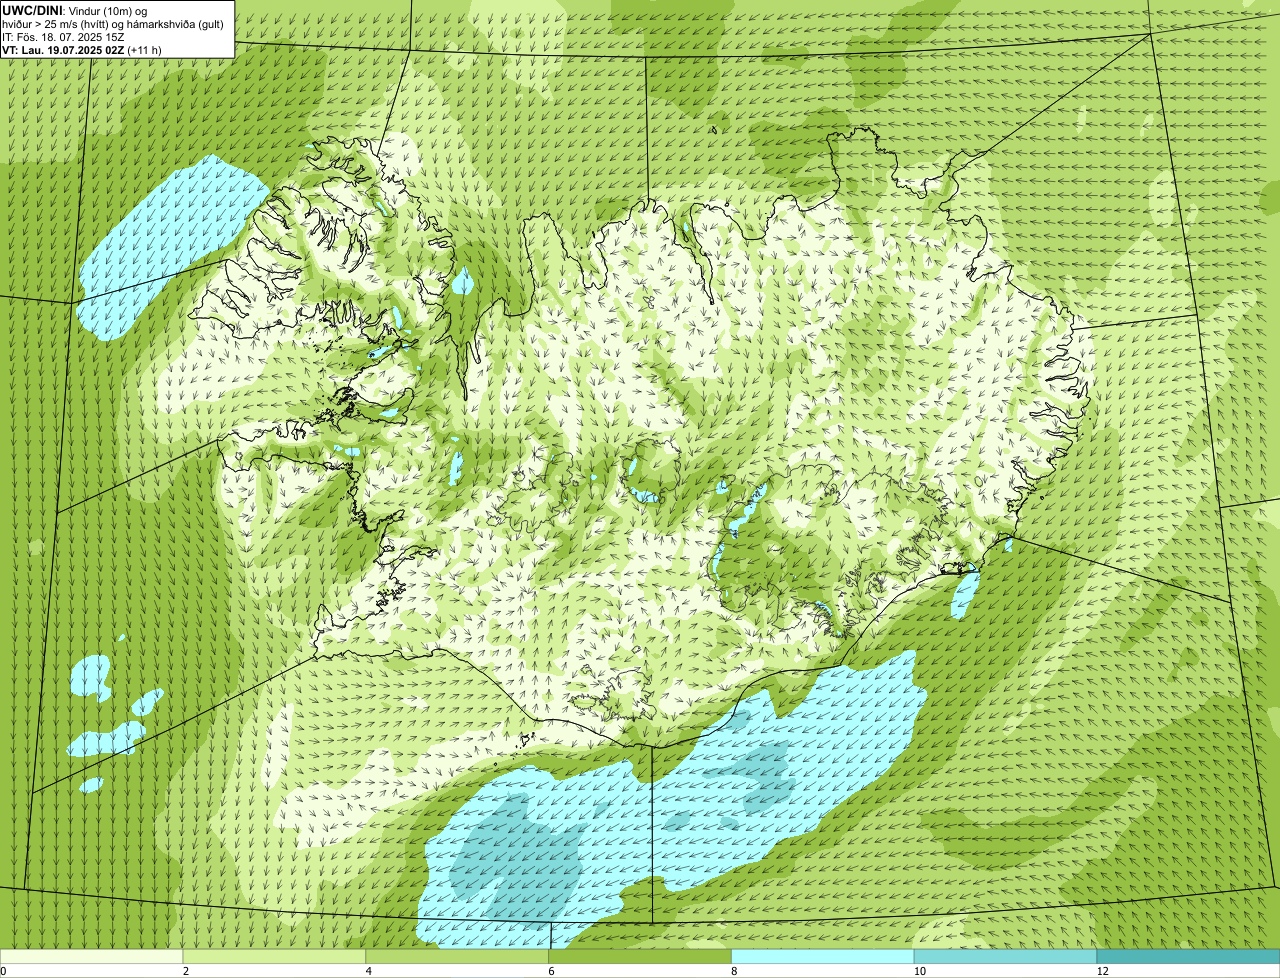Image resolution: width=1280 pixels, height=978 pixels.
Task: Click the light green 2–4 legend swatch
Action: pyautogui.click(x=274, y=957)
